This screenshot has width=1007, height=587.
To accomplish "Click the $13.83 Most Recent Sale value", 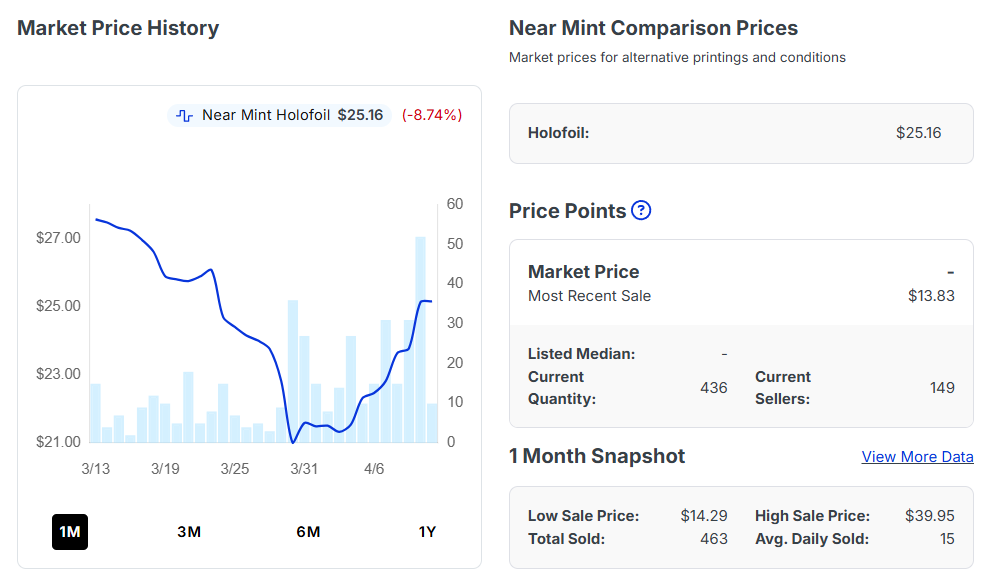I will pos(931,296).
